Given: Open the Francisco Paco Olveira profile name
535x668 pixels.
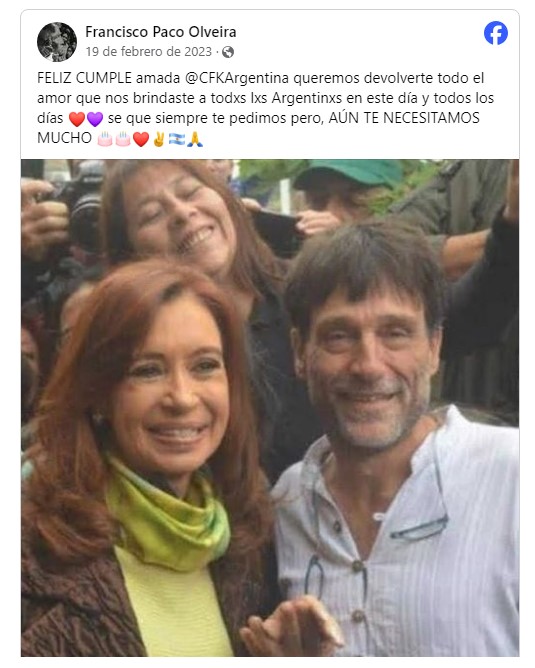Looking at the screenshot, I should (x=161, y=32).
